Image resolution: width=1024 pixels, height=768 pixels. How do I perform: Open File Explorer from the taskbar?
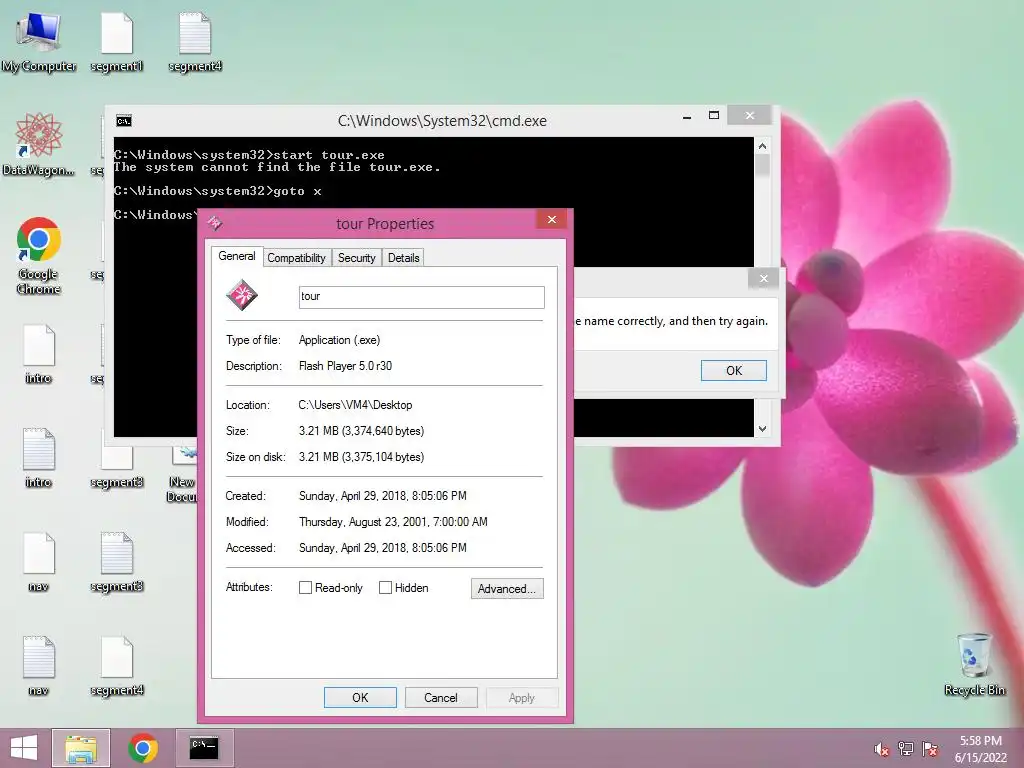coord(81,748)
